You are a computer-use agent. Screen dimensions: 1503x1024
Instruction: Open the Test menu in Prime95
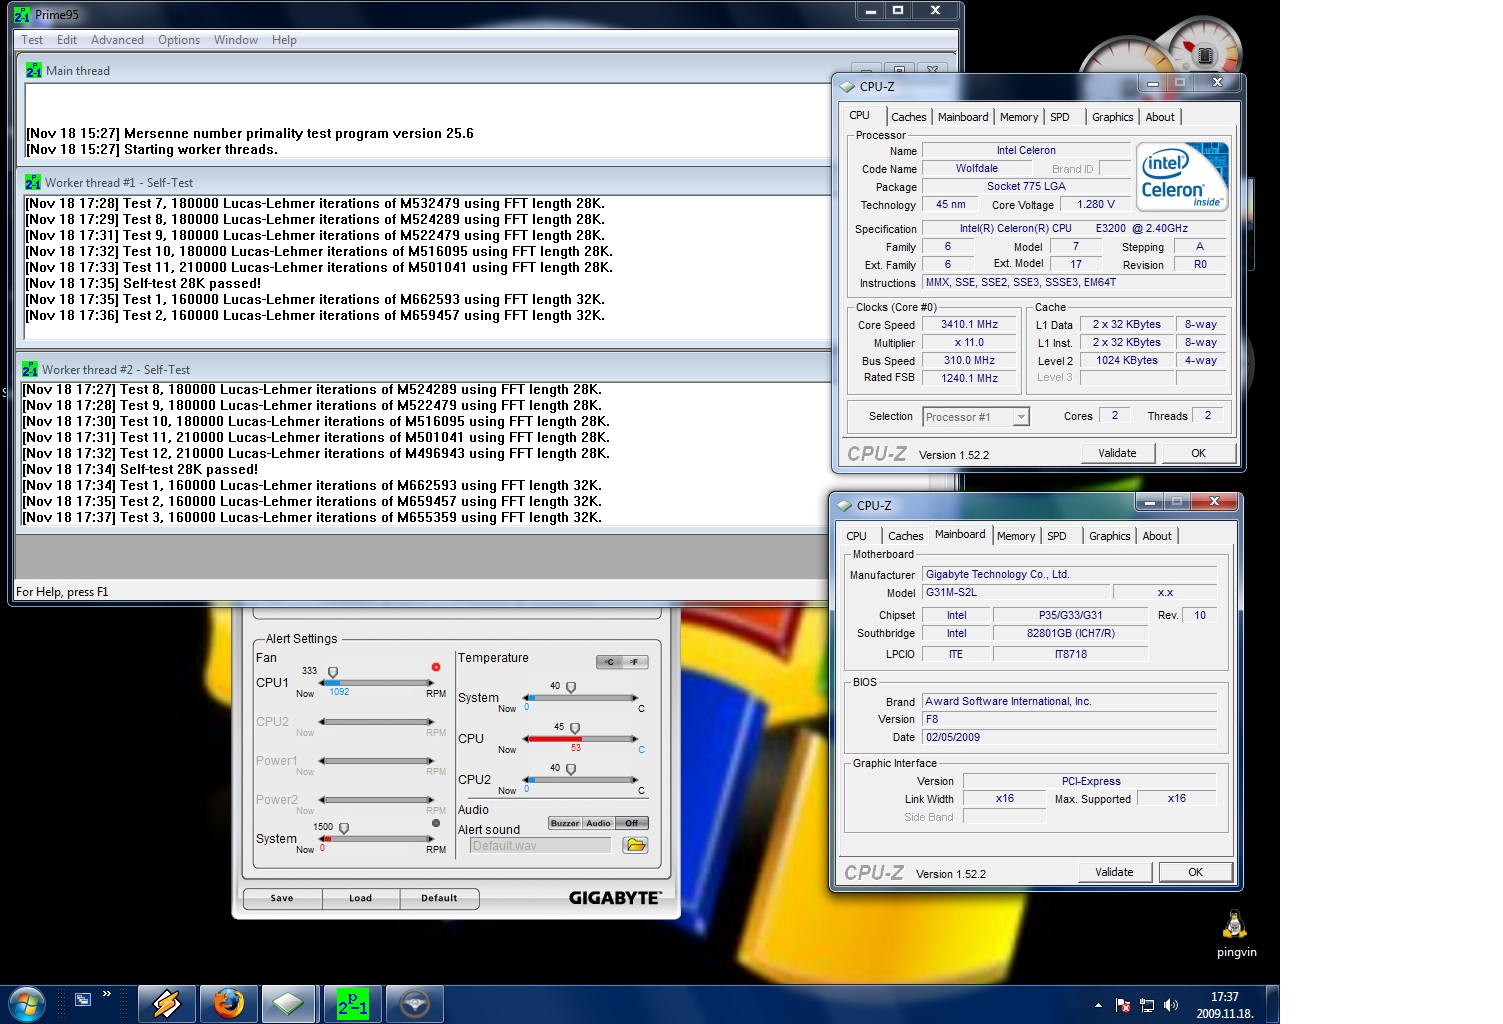click(32, 40)
